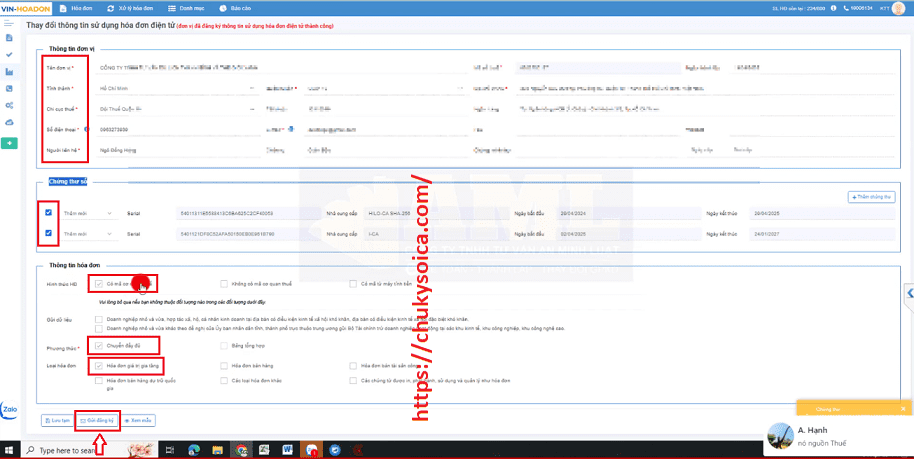The width and height of the screenshot is (914, 459).
Task: Open the gears settings icon in left sidebar
Action: point(9,106)
